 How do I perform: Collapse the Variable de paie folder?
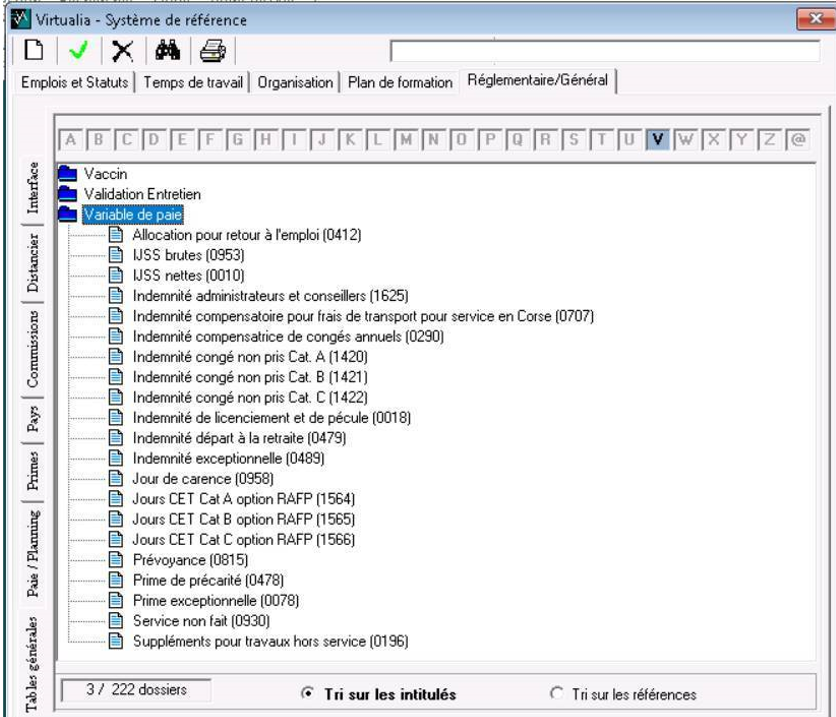(x=68, y=213)
